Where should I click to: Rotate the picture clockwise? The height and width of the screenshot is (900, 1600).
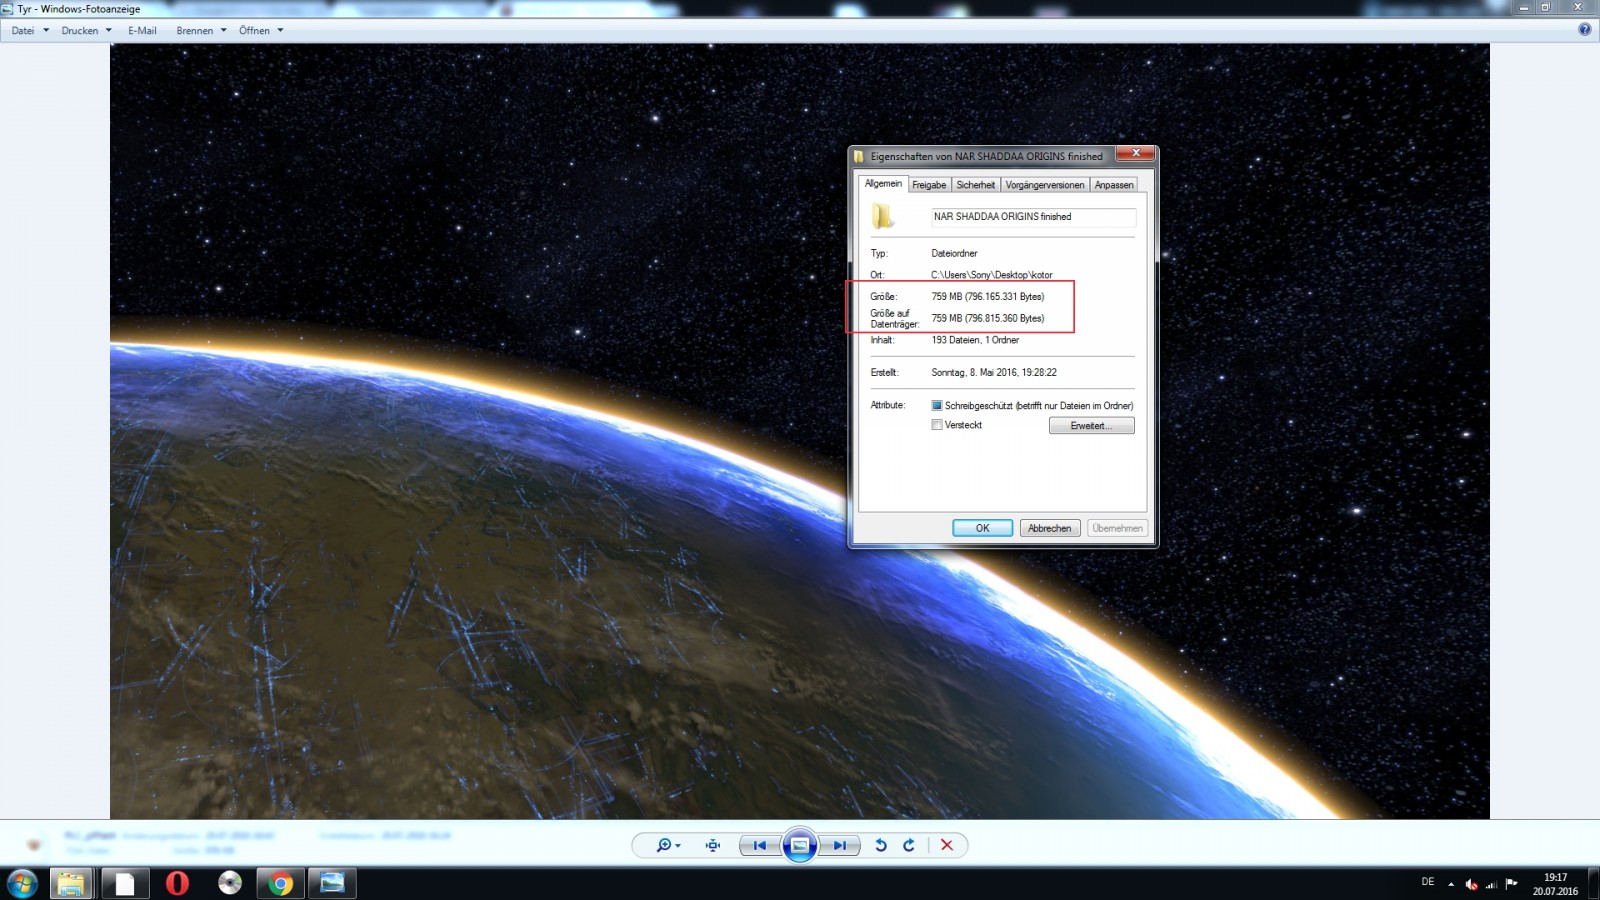(909, 846)
